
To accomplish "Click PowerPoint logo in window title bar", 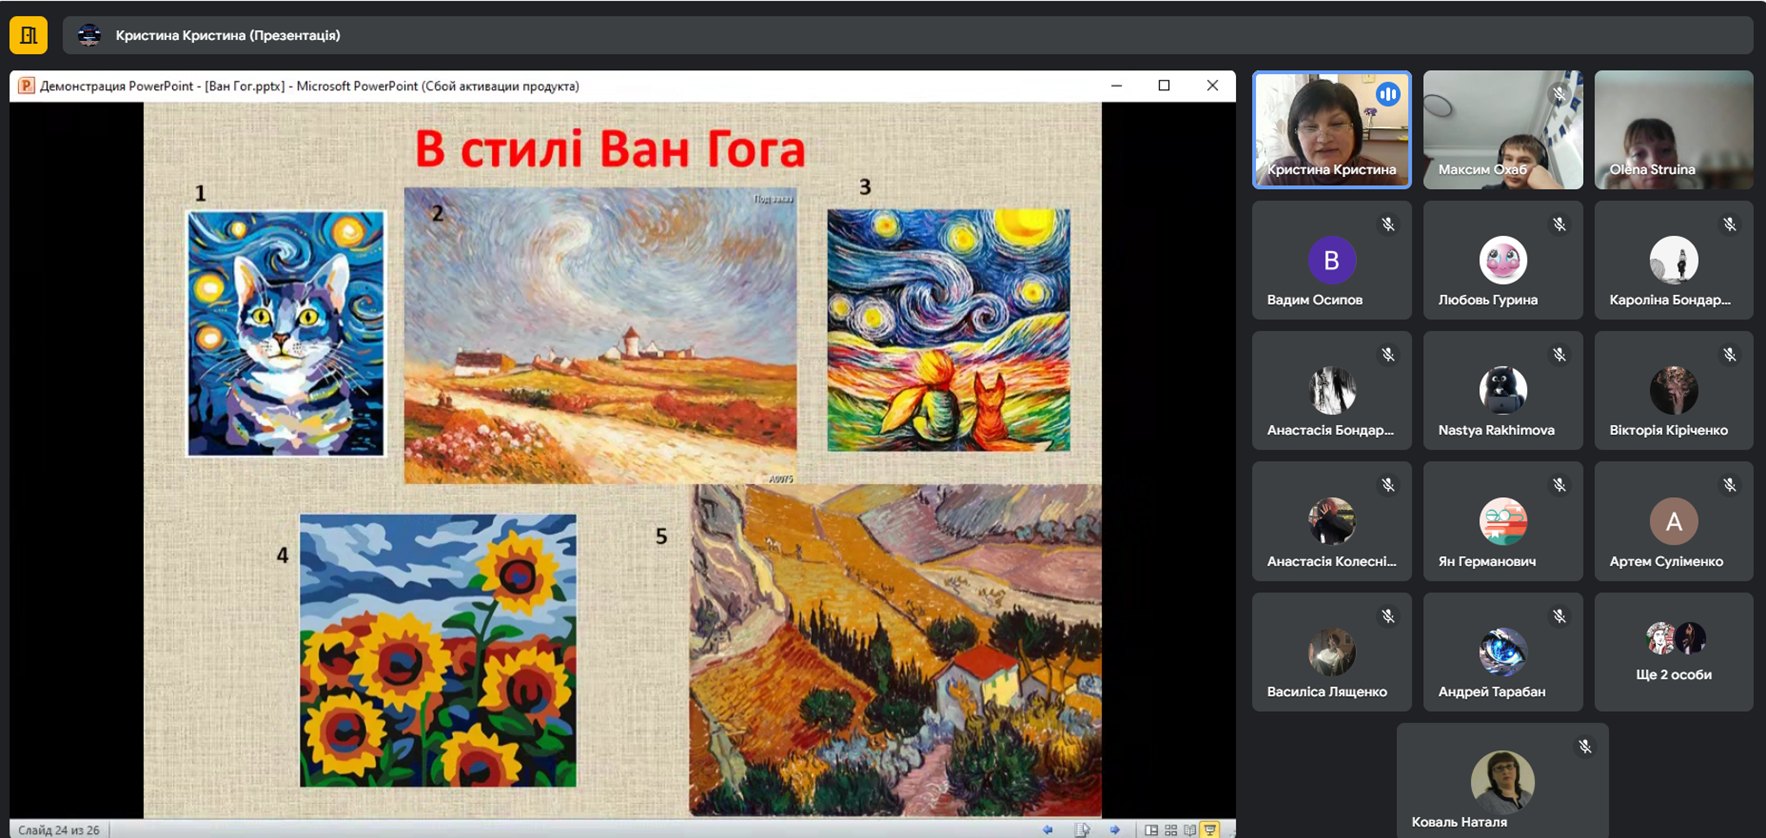I will coord(26,86).
